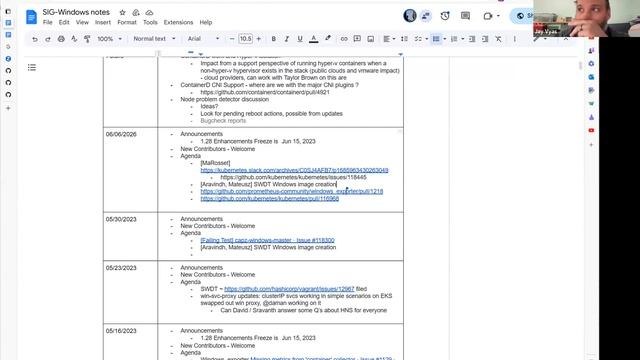This screenshot has width=640, height=360.
Task: Decrease the font size
Action: [x=232, y=39]
